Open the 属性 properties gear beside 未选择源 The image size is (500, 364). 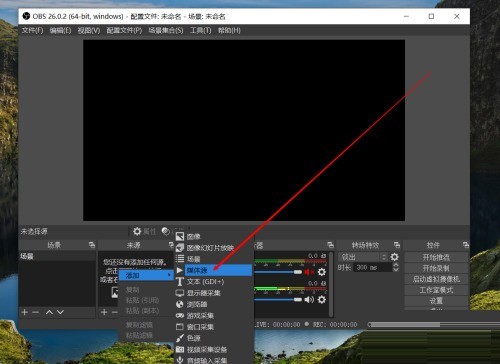[137, 231]
